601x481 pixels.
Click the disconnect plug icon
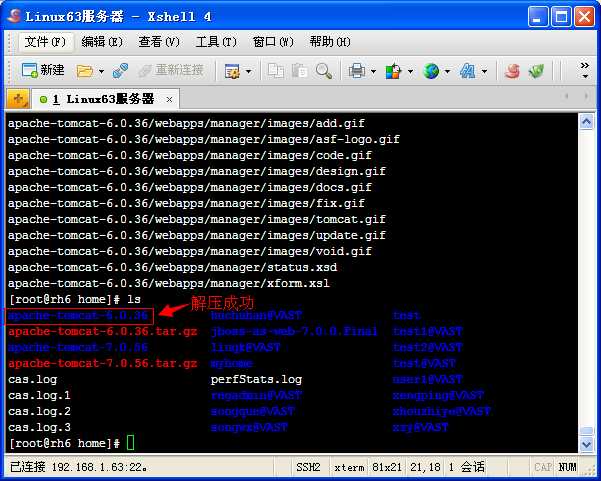click(x=120, y=71)
